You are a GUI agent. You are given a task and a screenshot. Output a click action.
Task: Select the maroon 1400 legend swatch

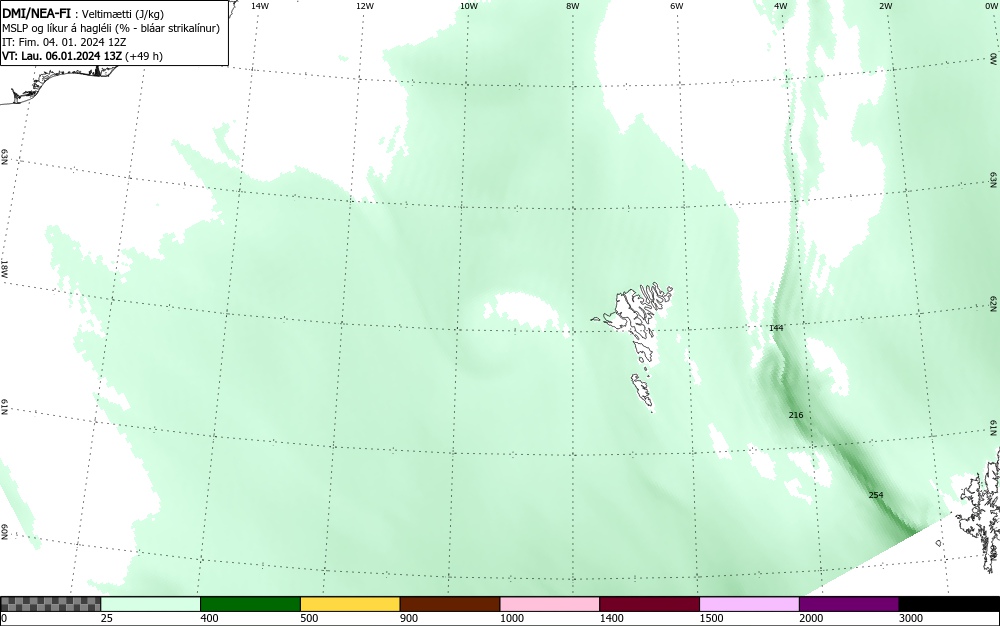pos(649,604)
